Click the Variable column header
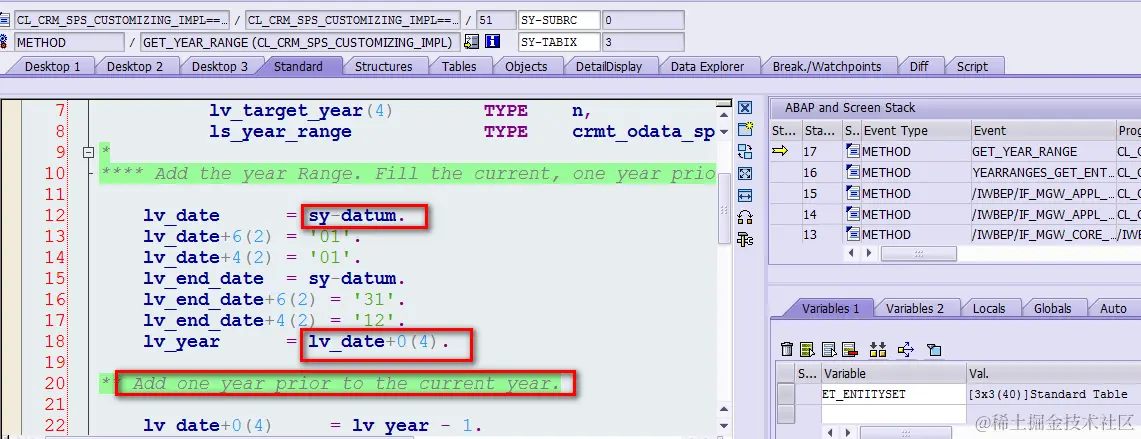 894,373
